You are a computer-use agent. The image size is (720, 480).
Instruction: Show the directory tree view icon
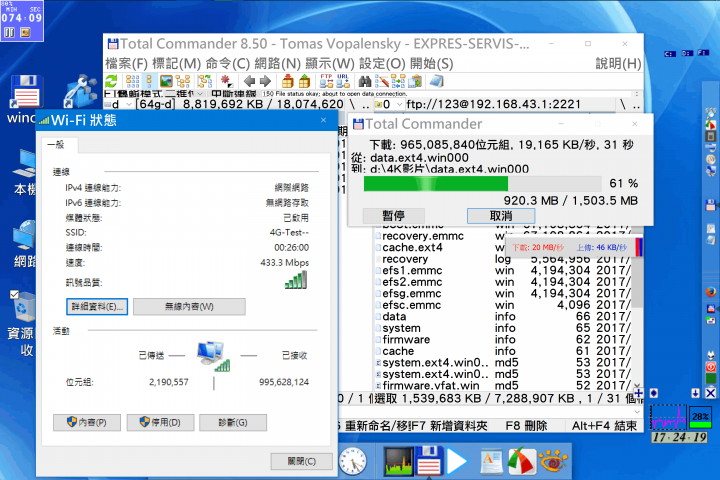pyautogui.click(x=182, y=82)
